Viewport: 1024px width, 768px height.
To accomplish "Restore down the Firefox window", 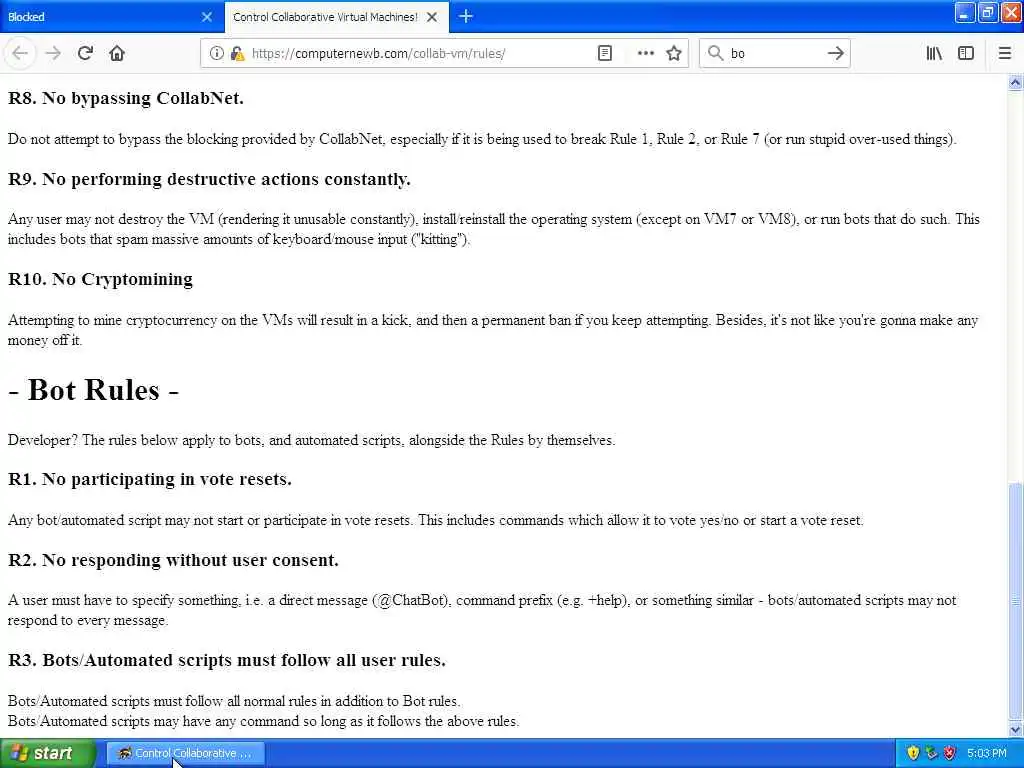I will [987, 13].
